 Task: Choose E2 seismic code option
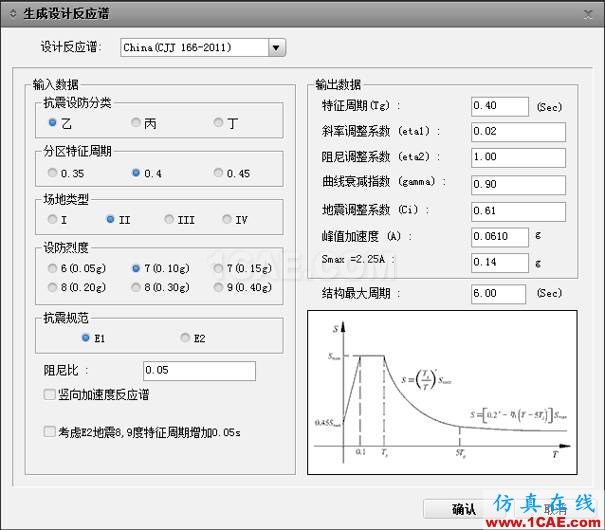(185, 338)
